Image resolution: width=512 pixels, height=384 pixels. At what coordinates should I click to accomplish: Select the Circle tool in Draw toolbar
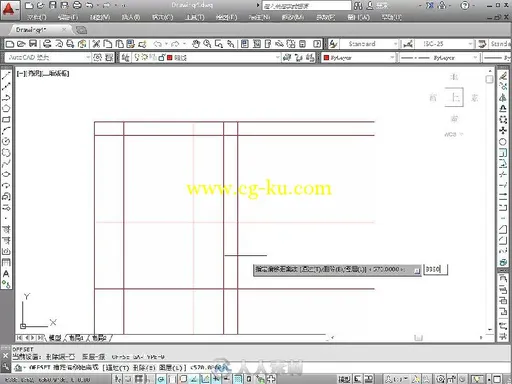pyautogui.click(x=6, y=141)
